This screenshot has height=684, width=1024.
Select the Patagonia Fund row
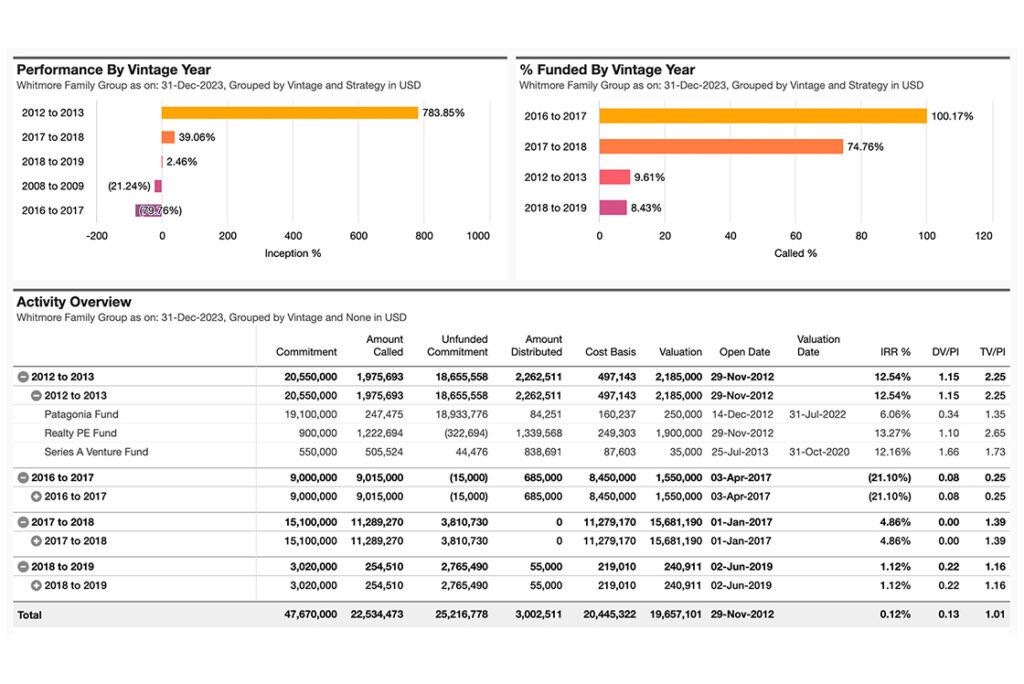[80, 414]
